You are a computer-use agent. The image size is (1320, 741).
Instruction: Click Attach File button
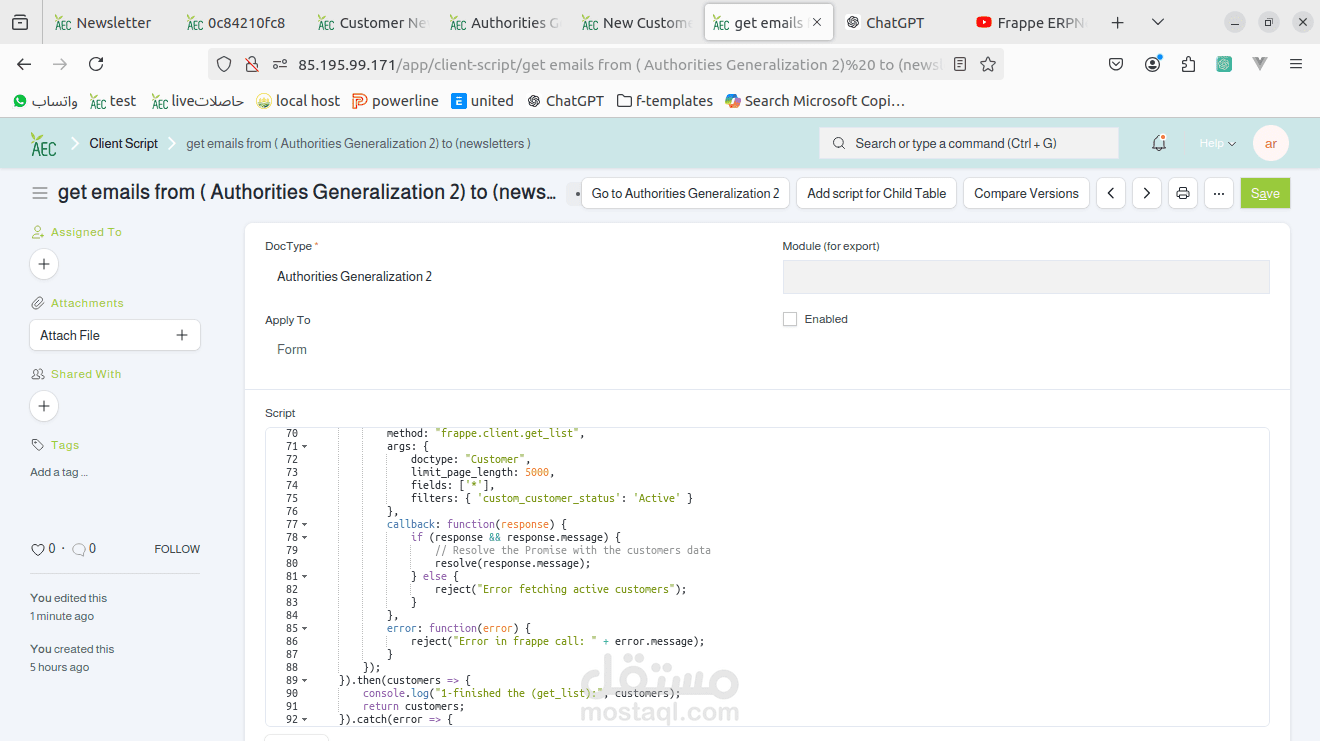click(115, 335)
